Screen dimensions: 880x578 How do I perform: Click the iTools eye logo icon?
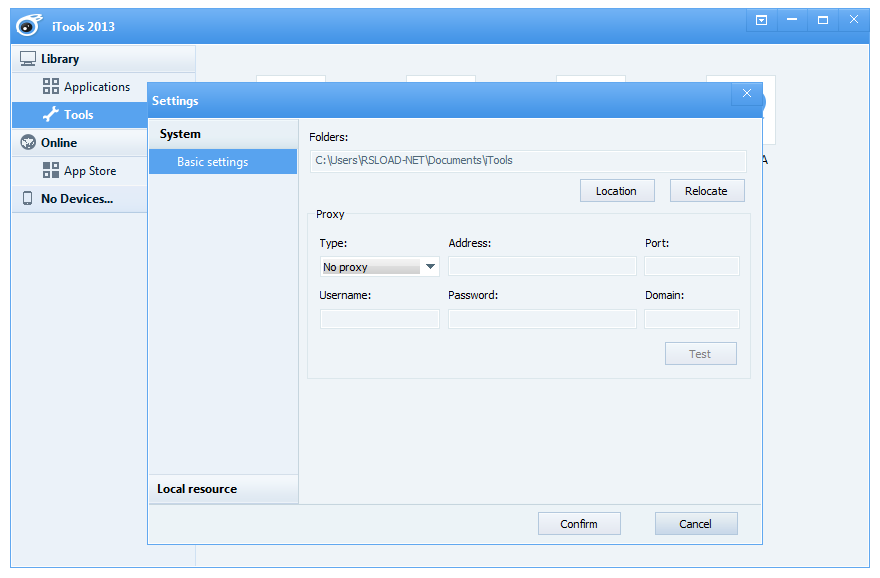click(x=29, y=25)
